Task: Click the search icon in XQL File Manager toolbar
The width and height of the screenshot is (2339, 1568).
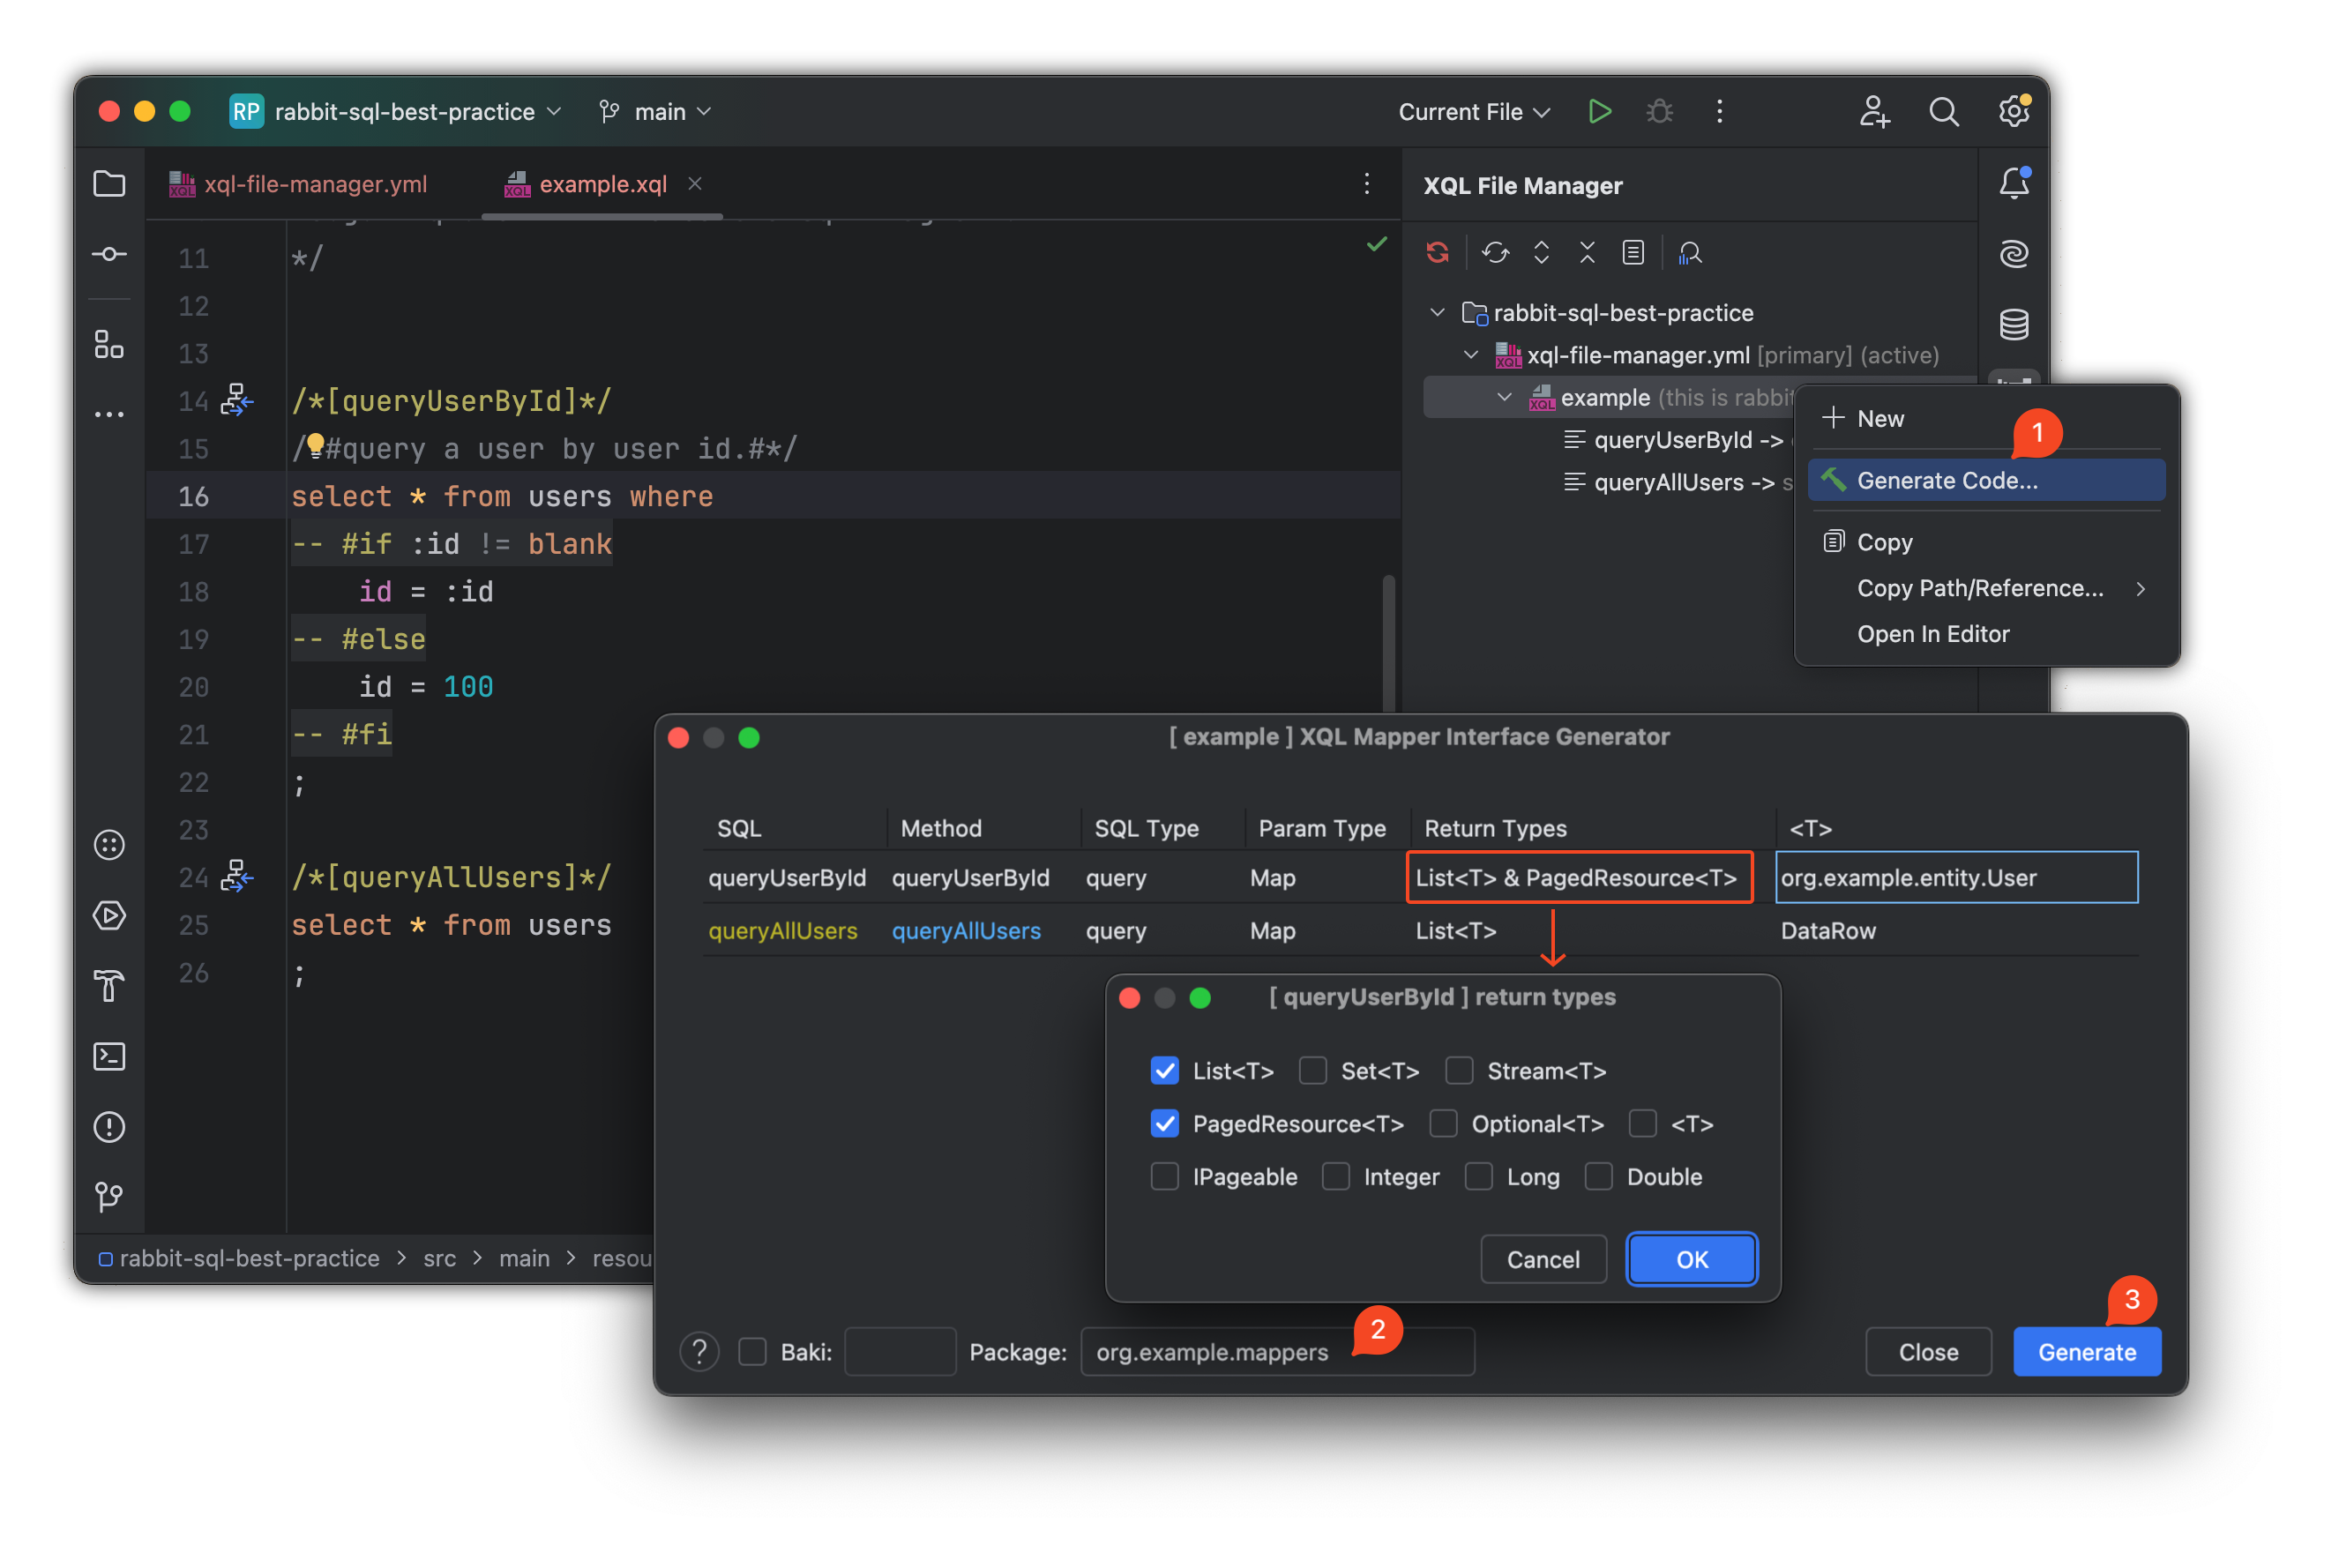Action: [x=1690, y=253]
